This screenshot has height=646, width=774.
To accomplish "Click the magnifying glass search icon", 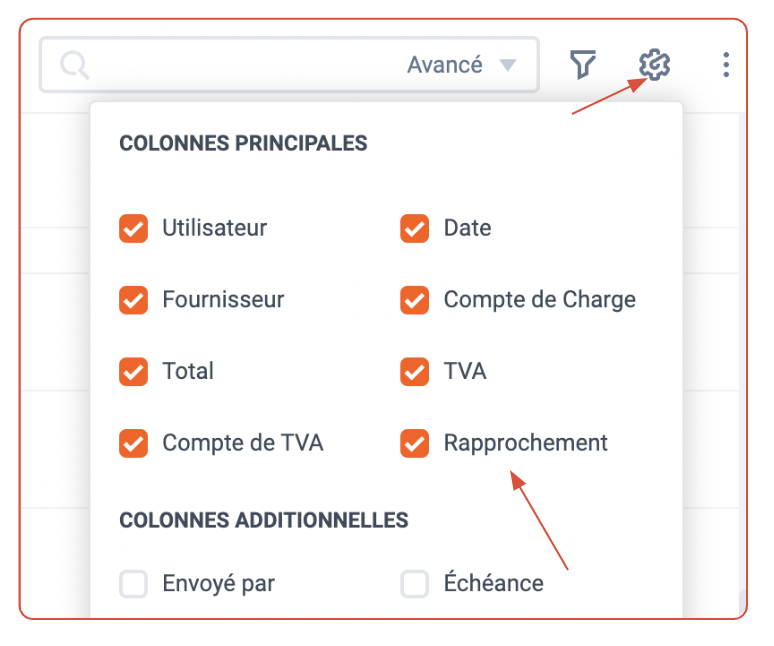I will (x=75, y=65).
